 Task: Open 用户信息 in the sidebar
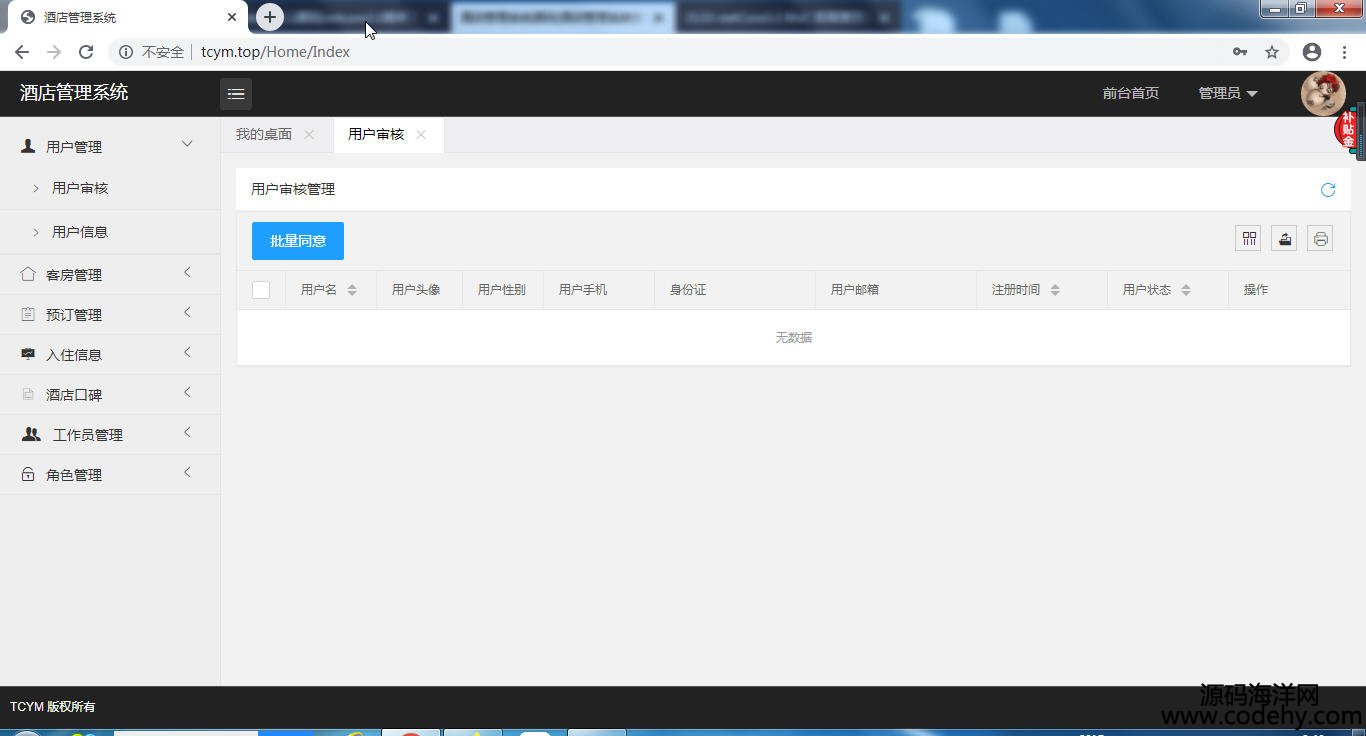[80, 232]
